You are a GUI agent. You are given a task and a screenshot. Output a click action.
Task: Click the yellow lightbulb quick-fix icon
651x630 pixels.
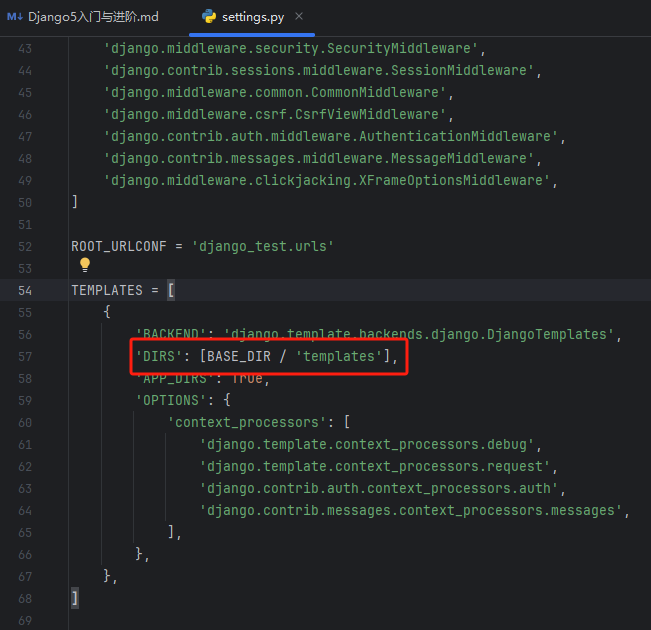click(x=85, y=265)
